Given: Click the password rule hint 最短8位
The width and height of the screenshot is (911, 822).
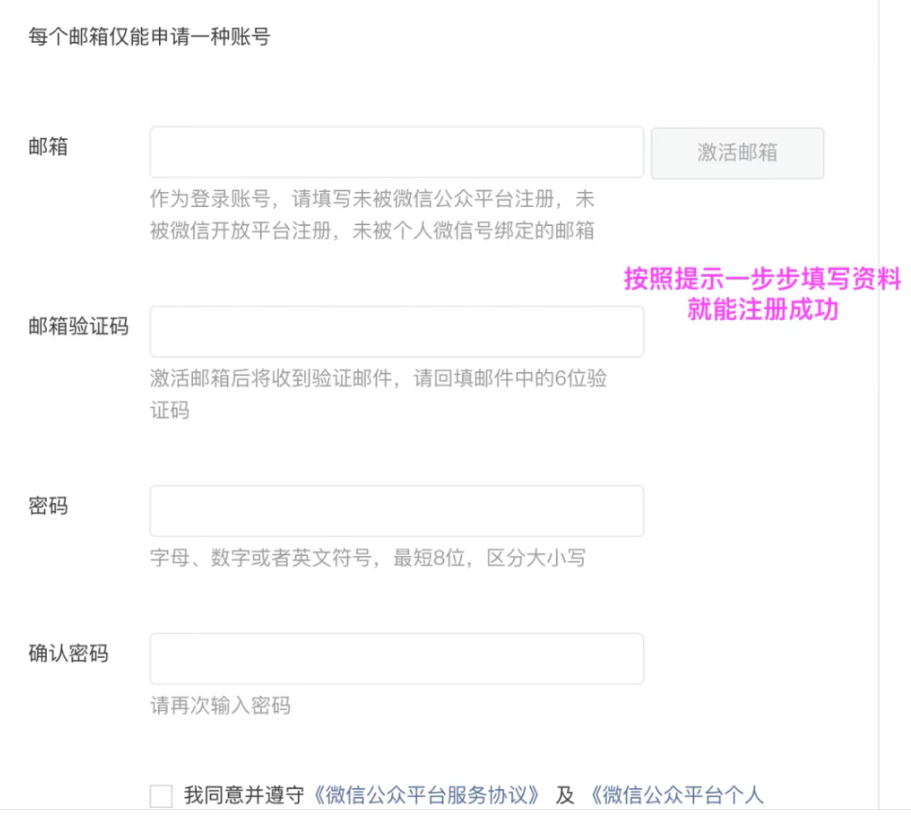Looking at the screenshot, I should (x=370, y=560).
